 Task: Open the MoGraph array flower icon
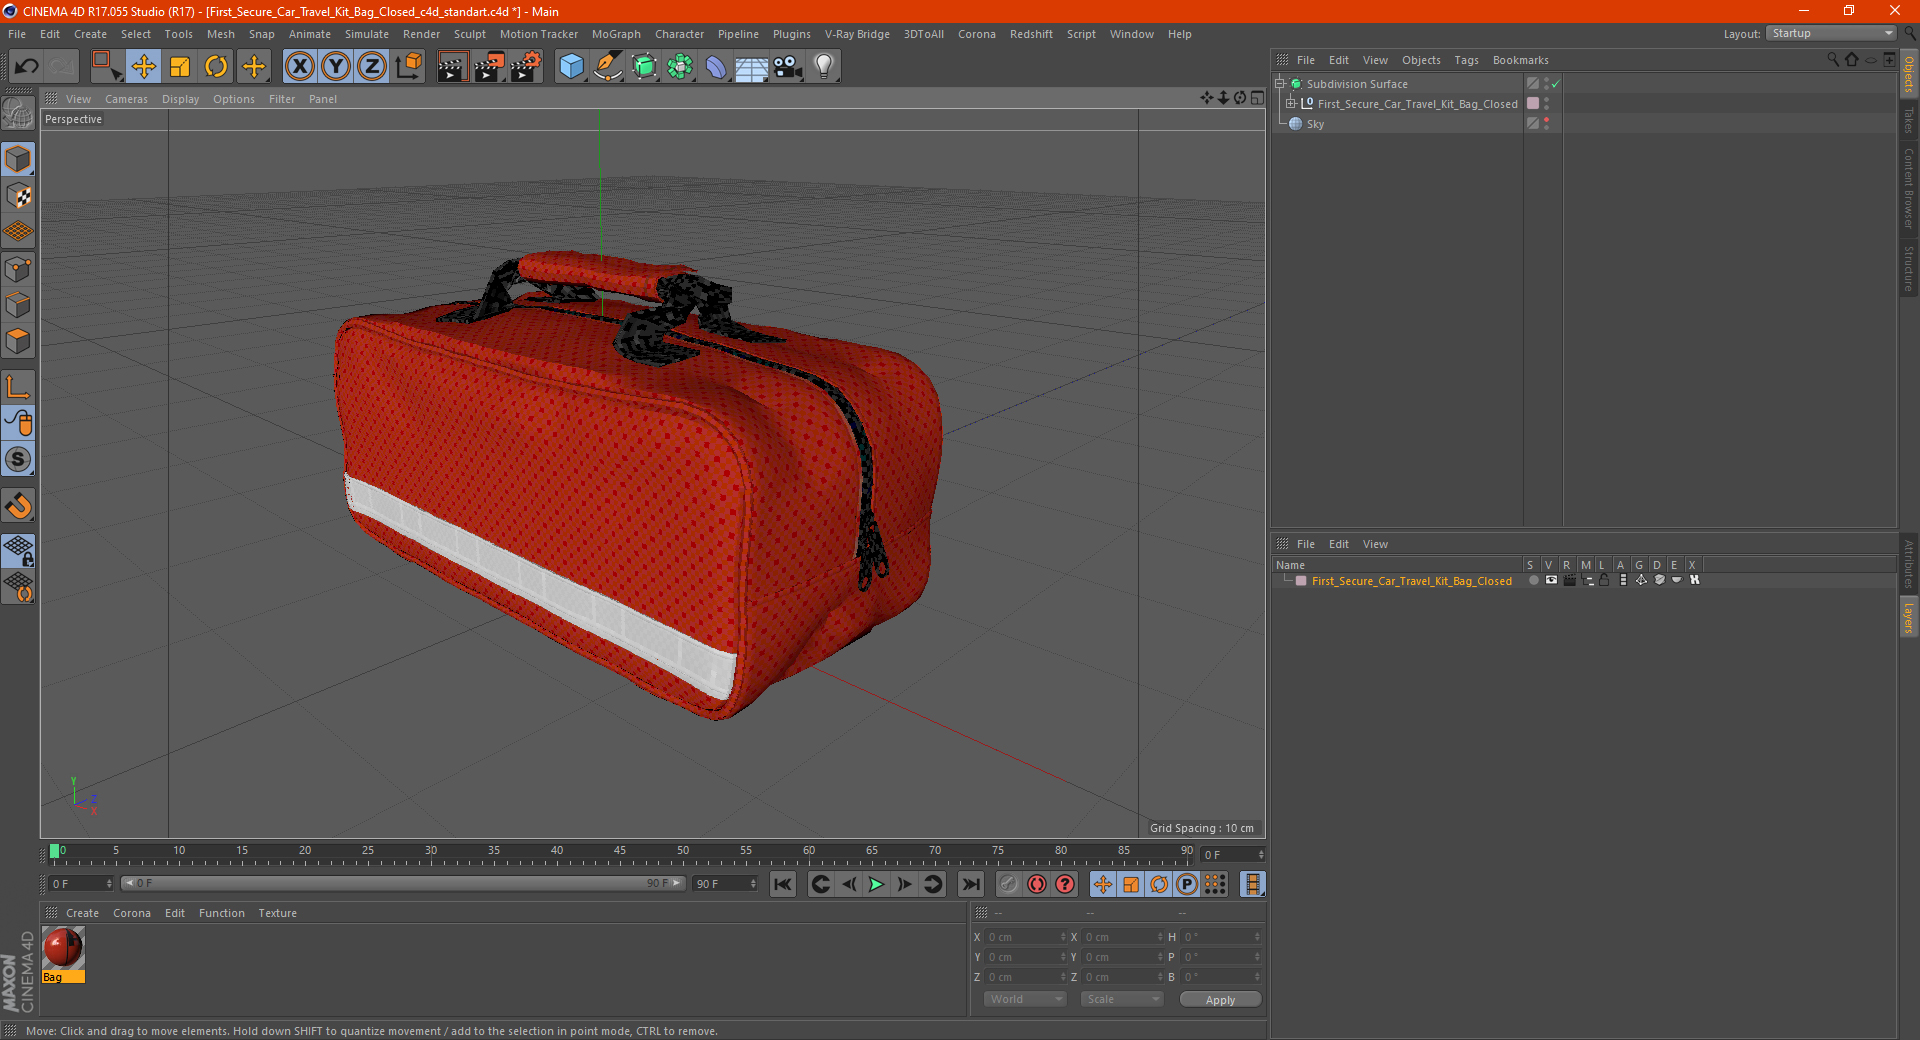(x=681, y=67)
